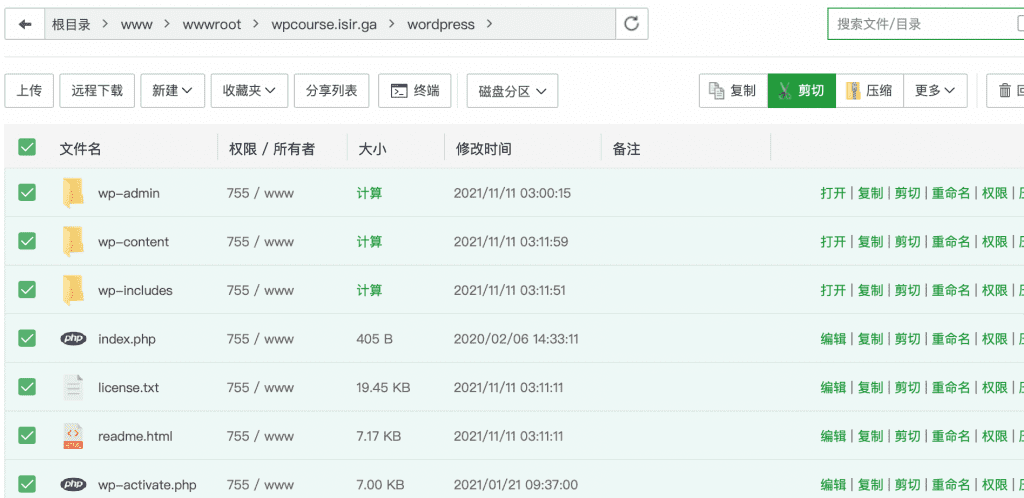Open the wp-admin folder icon
This screenshot has height=498, width=1024.
coord(73,193)
